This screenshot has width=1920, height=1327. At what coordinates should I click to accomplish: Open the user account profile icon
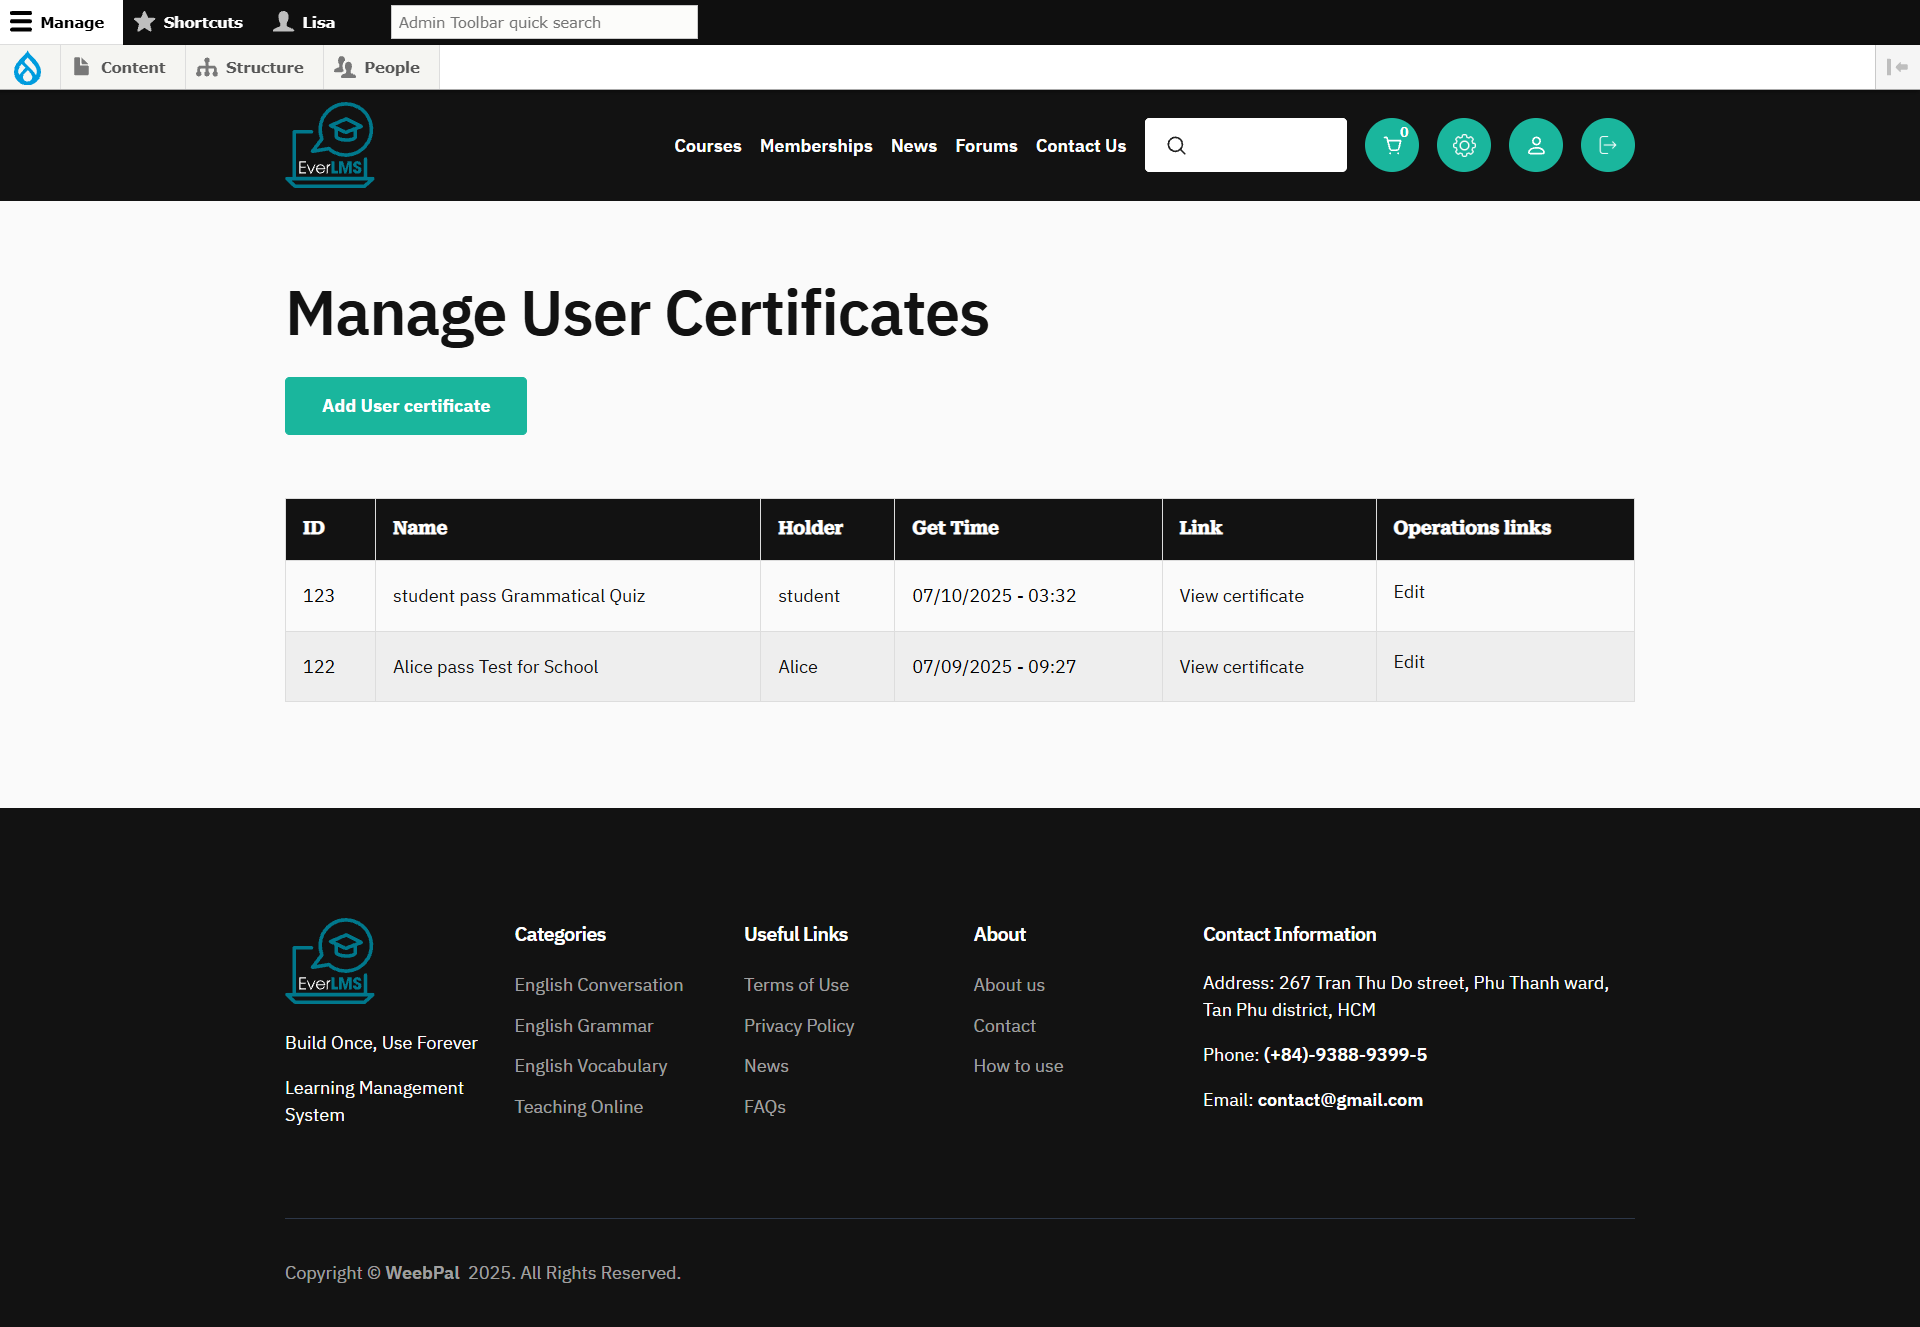1535,146
